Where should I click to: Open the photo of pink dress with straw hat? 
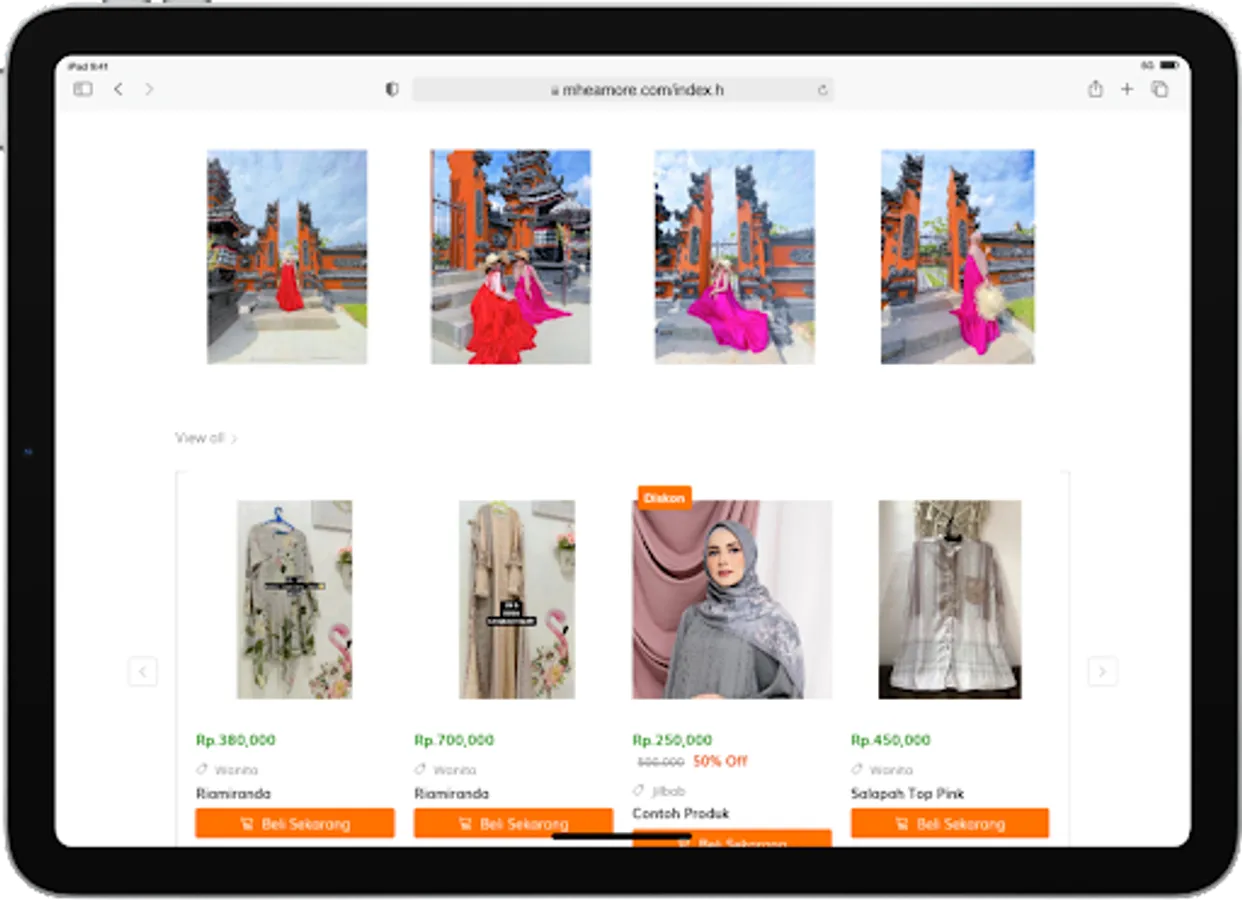pos(958,257)
